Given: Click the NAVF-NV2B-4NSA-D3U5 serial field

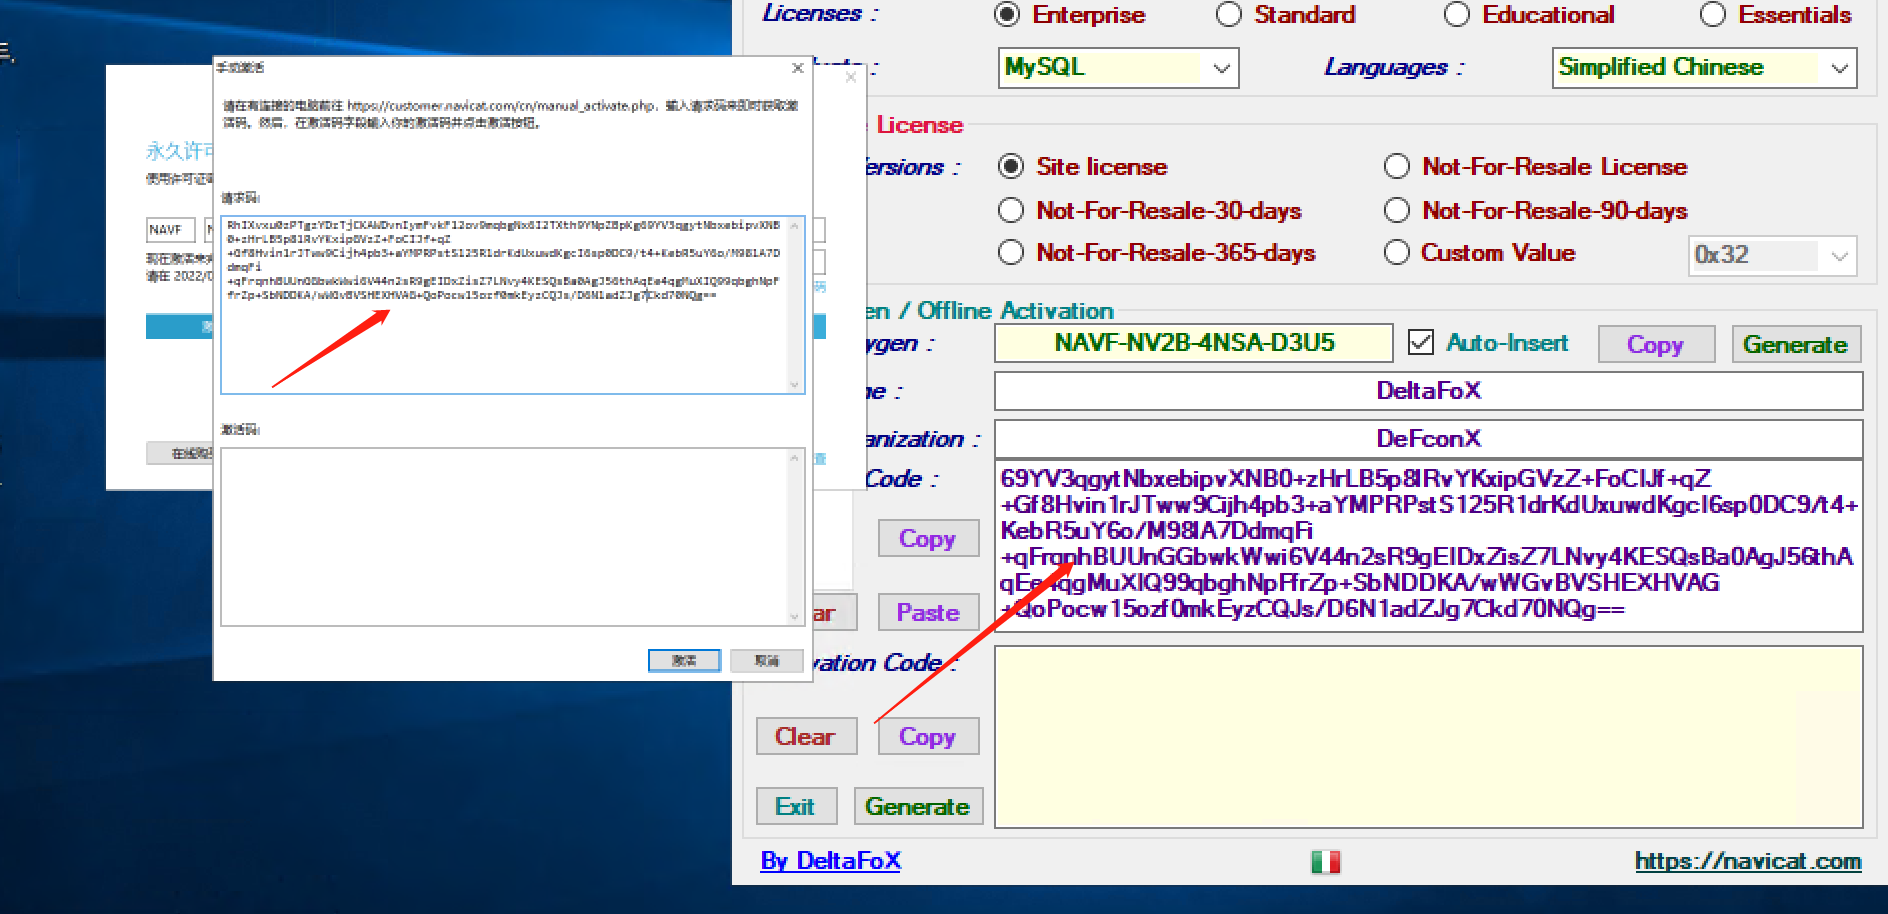Looking at the screenshot, I should [x=1194, y=343].
